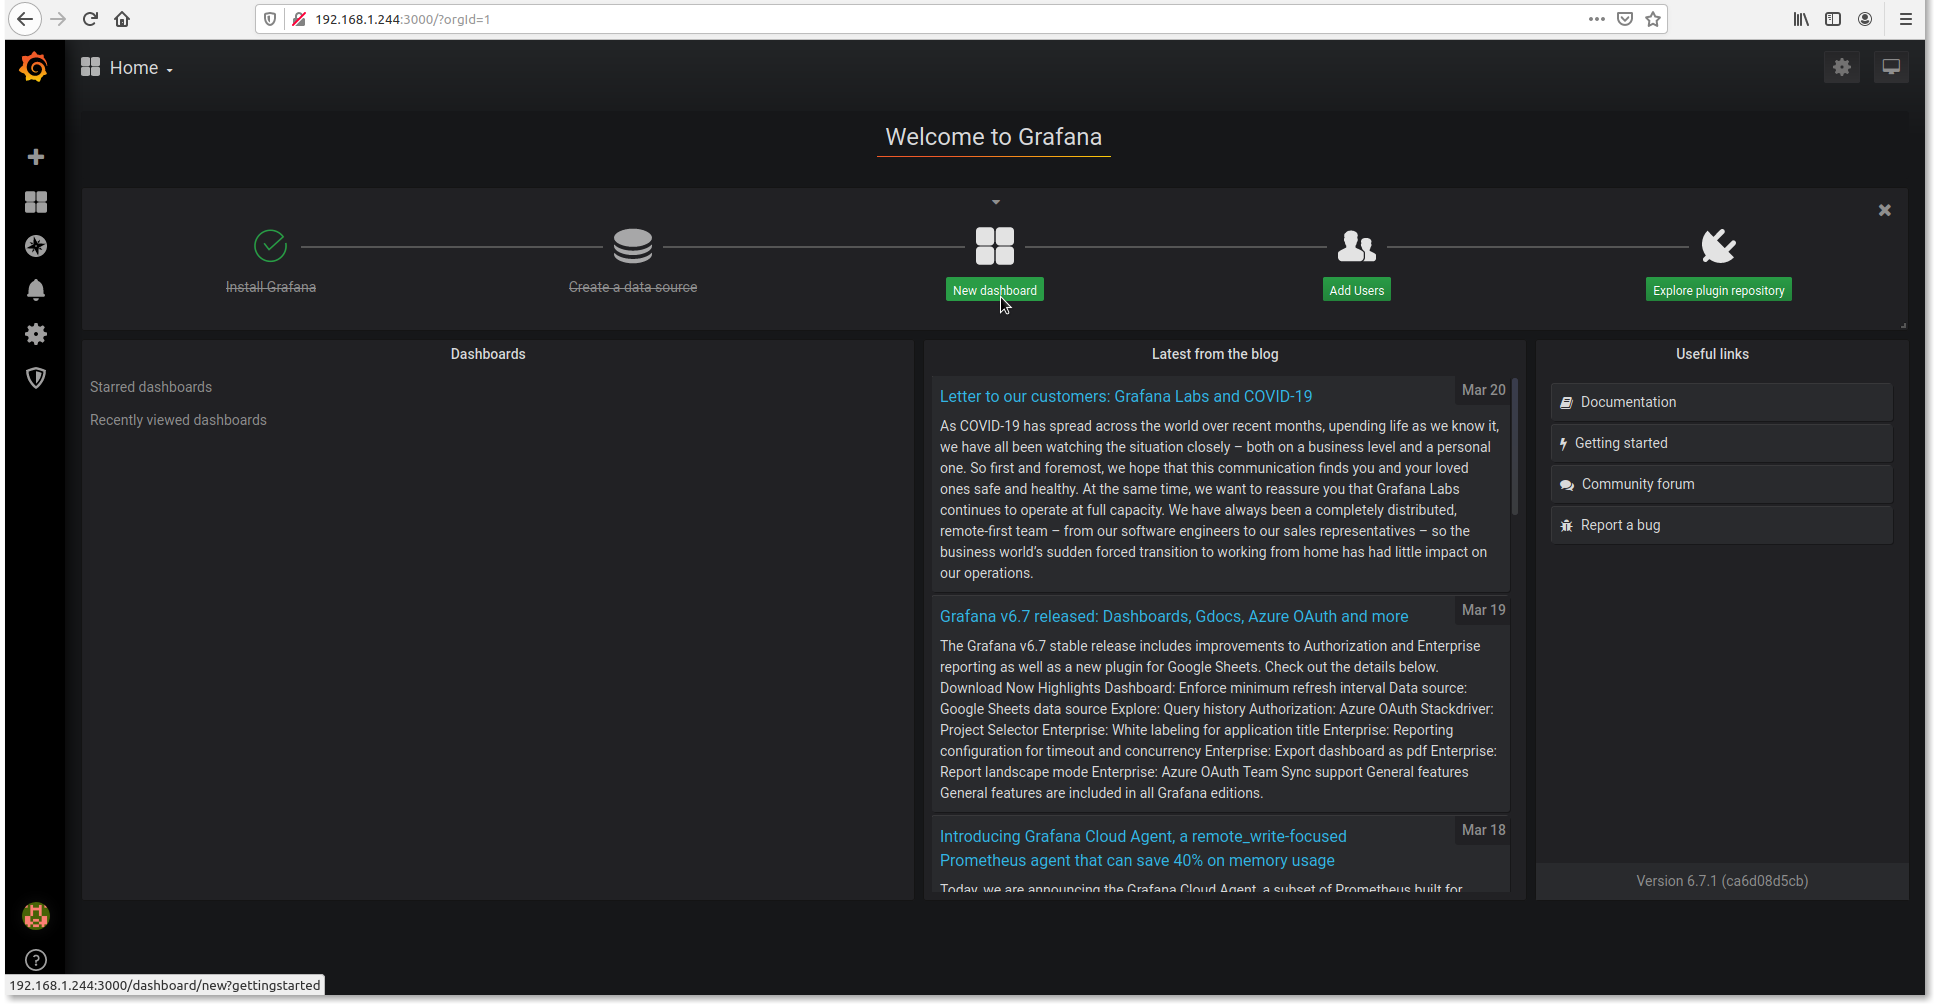This screenshot has width=1934, height=1004.
Task: Cycle view mode with the monitor icon
Action: tap(1891, 67)
